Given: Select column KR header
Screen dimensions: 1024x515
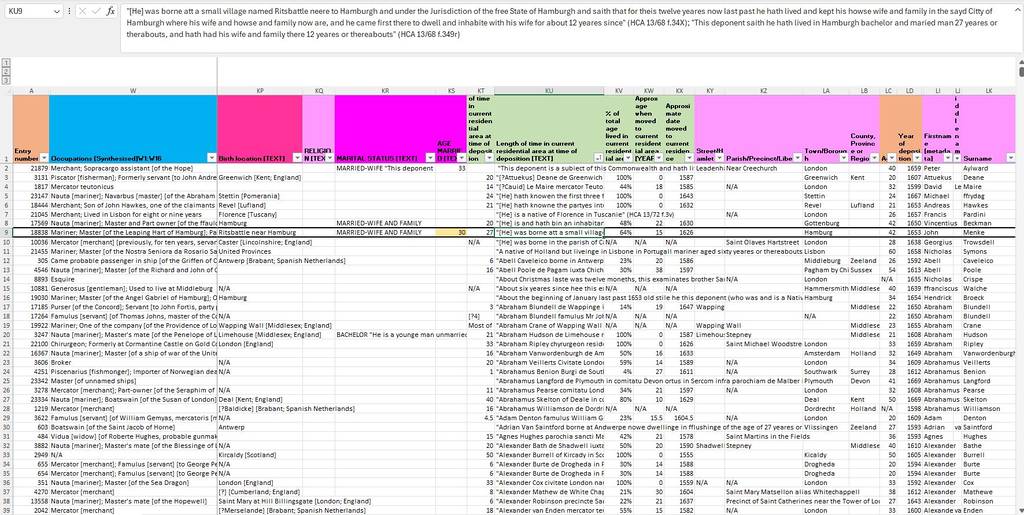Looking at the screenshot, I should [x=385, y=90].
